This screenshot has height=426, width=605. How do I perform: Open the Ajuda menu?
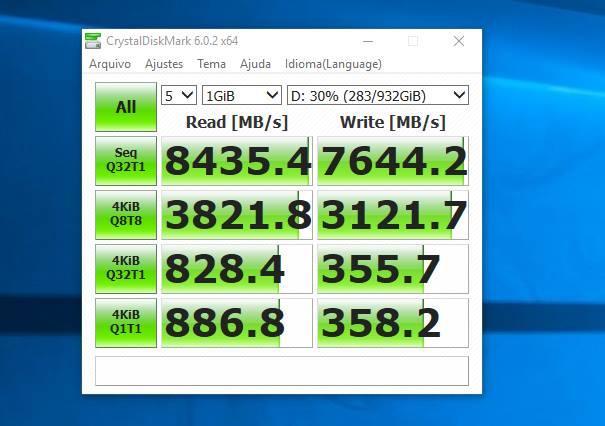coord(255,64)
